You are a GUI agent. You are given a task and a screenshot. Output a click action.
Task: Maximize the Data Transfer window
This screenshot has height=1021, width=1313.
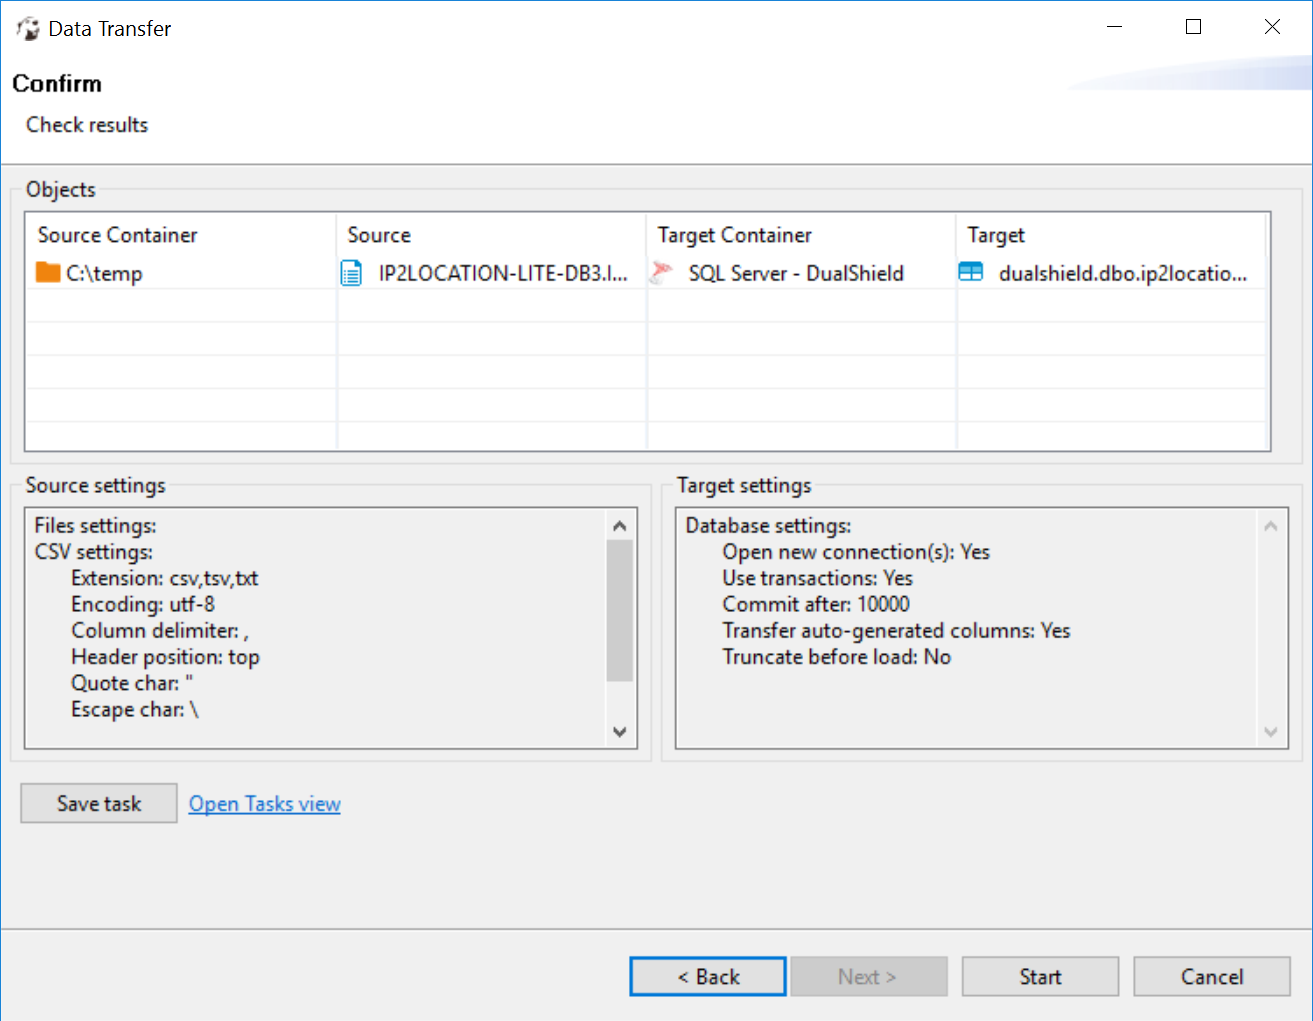click(1193, 27)
